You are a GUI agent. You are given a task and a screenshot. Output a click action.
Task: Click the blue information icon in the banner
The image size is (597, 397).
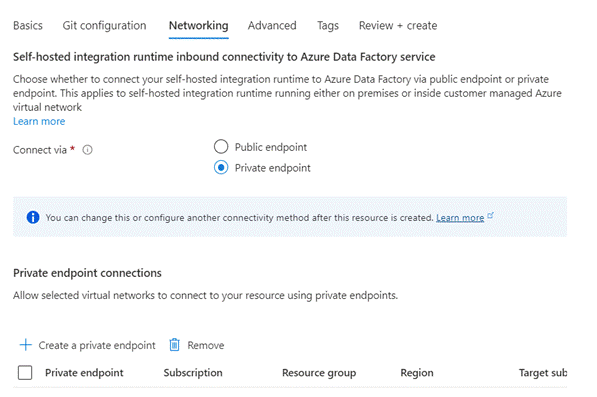coord(33,217)
